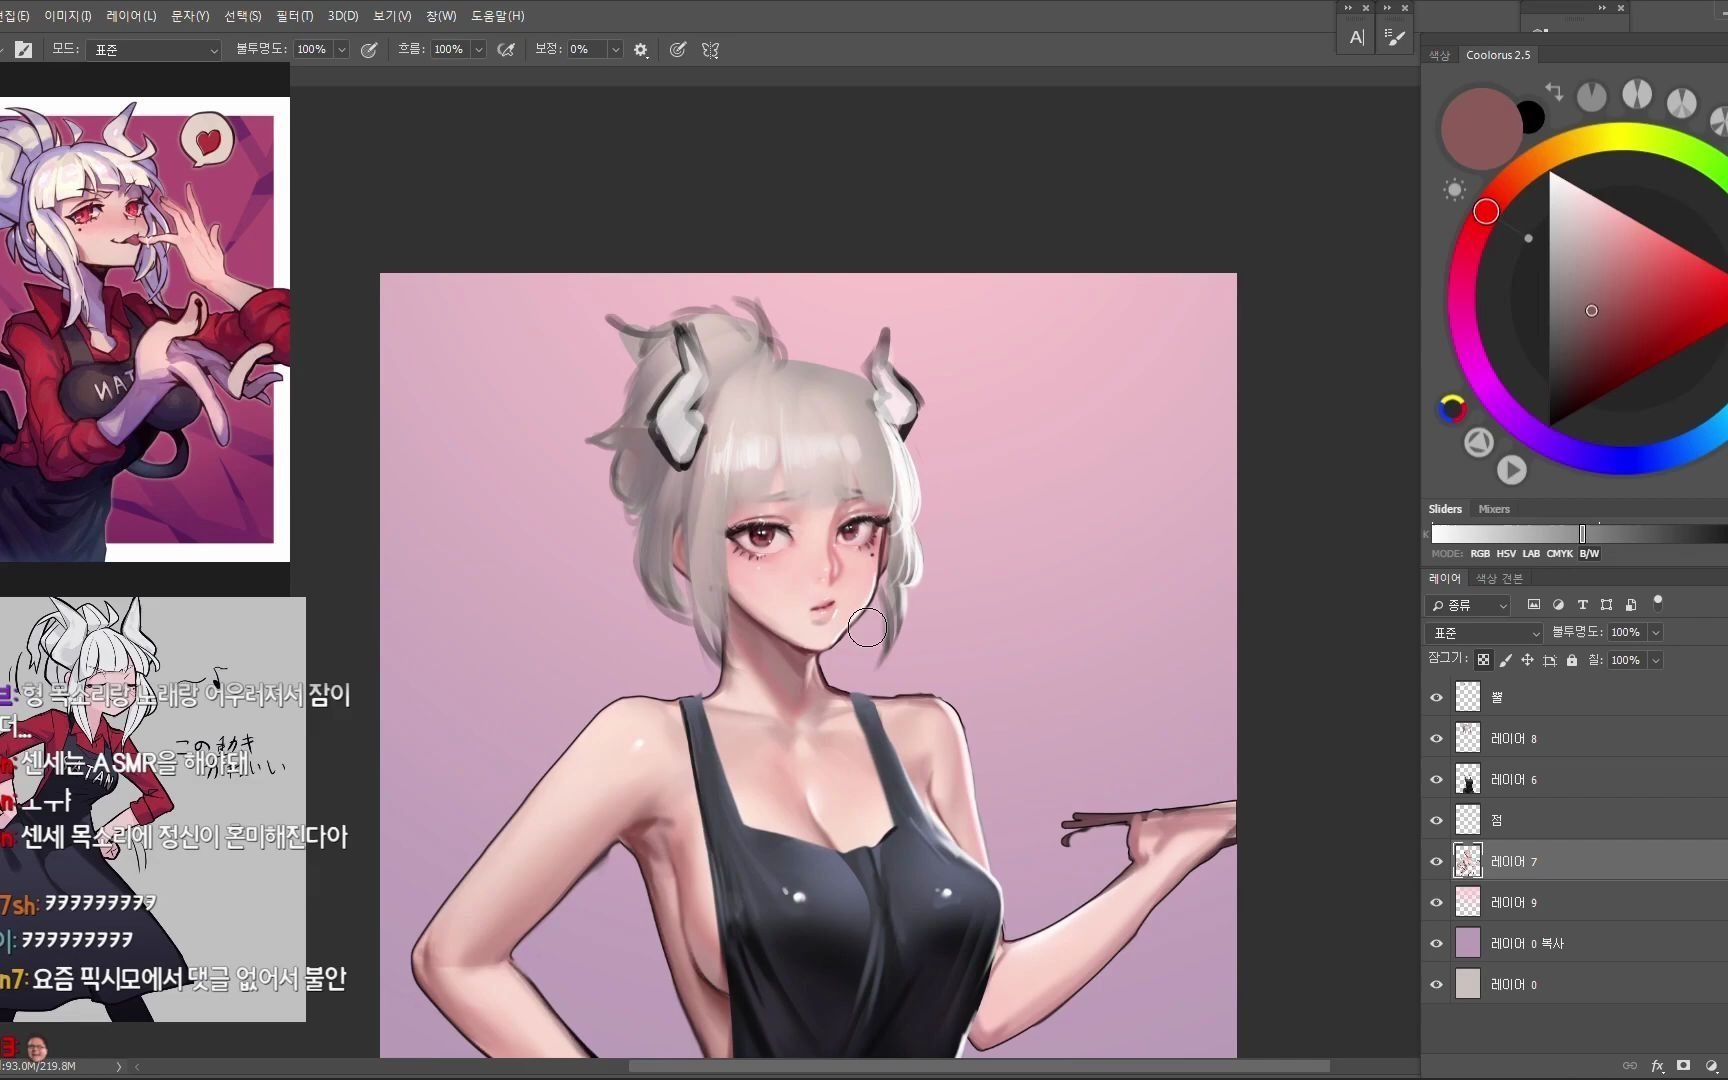Open layer blend mode 표준 dropdown
The width and height of the screenshot is (1728, 1080).
pos(1484,633)
